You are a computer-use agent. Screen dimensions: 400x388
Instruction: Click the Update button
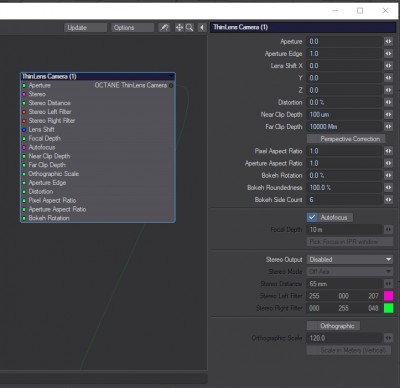coord(85,28)
